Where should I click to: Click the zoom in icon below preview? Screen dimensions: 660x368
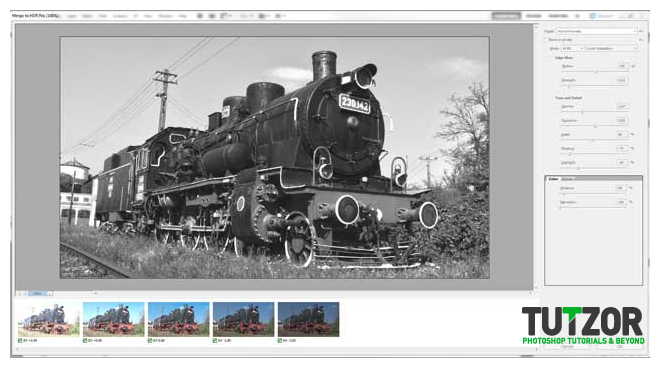(25, 293)
